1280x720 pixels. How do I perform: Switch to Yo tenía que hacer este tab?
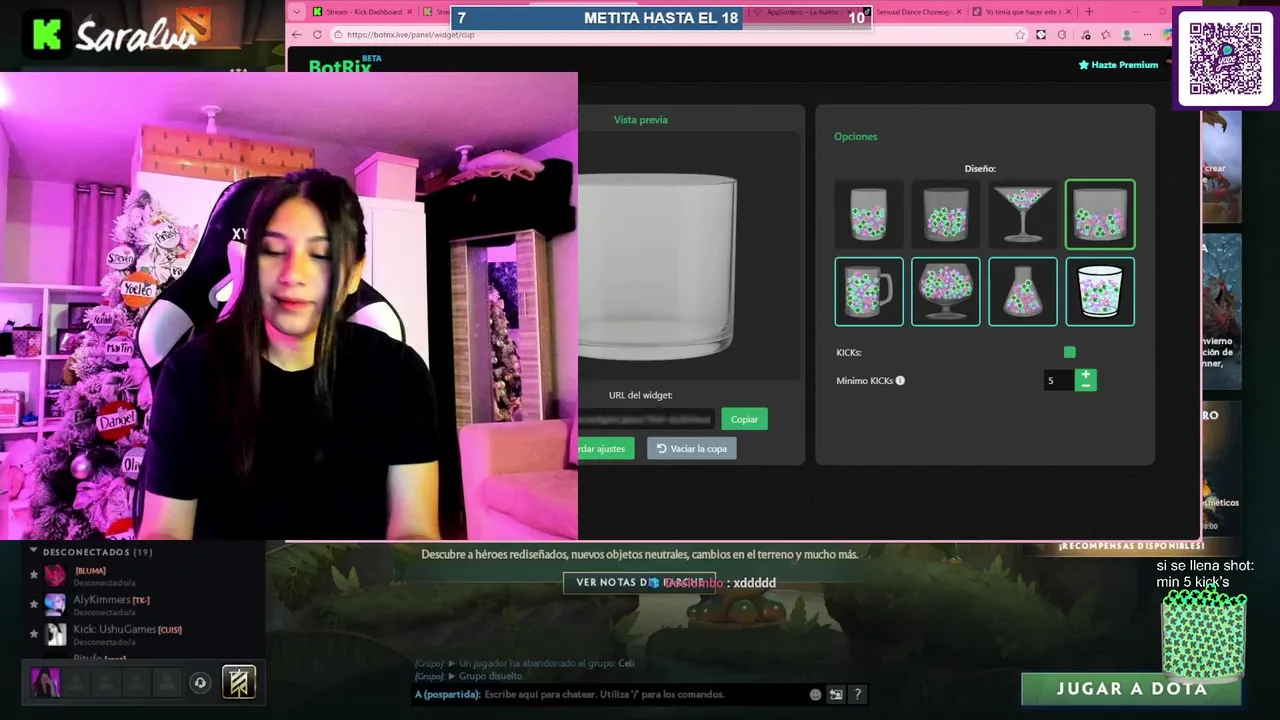(x=1023, y=12)
